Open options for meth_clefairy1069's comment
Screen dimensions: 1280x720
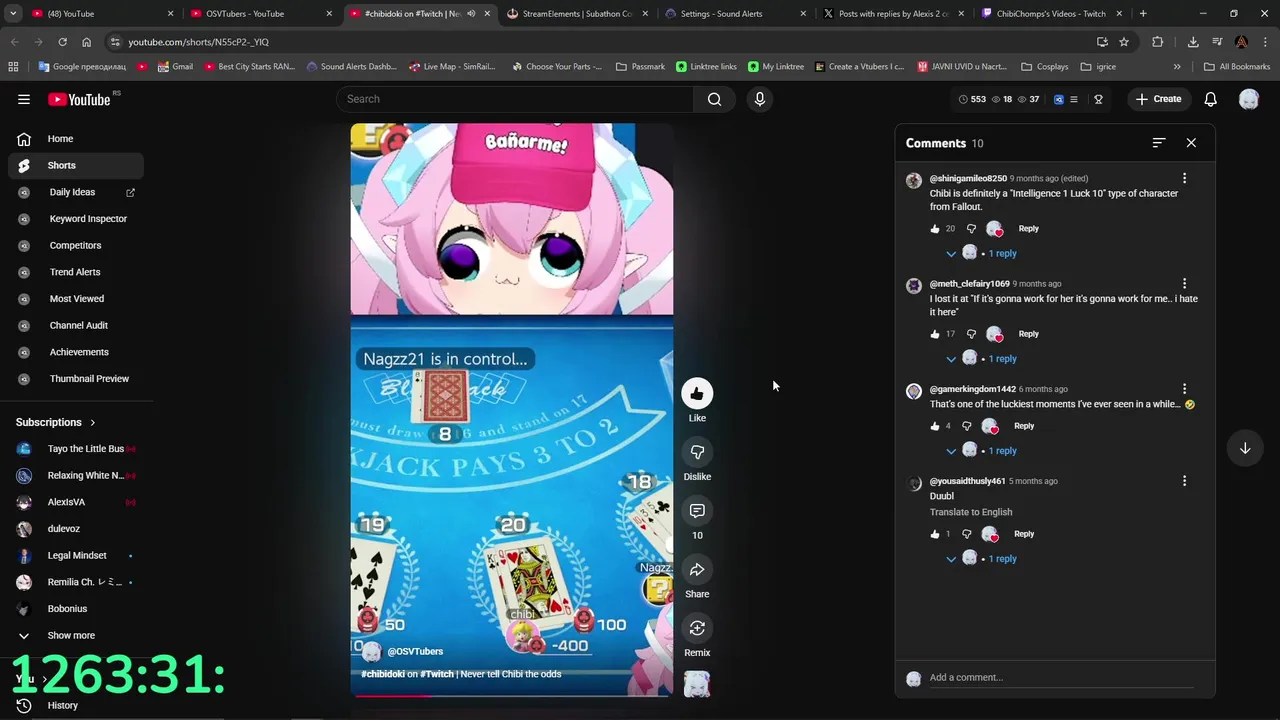coord(1184,284)
